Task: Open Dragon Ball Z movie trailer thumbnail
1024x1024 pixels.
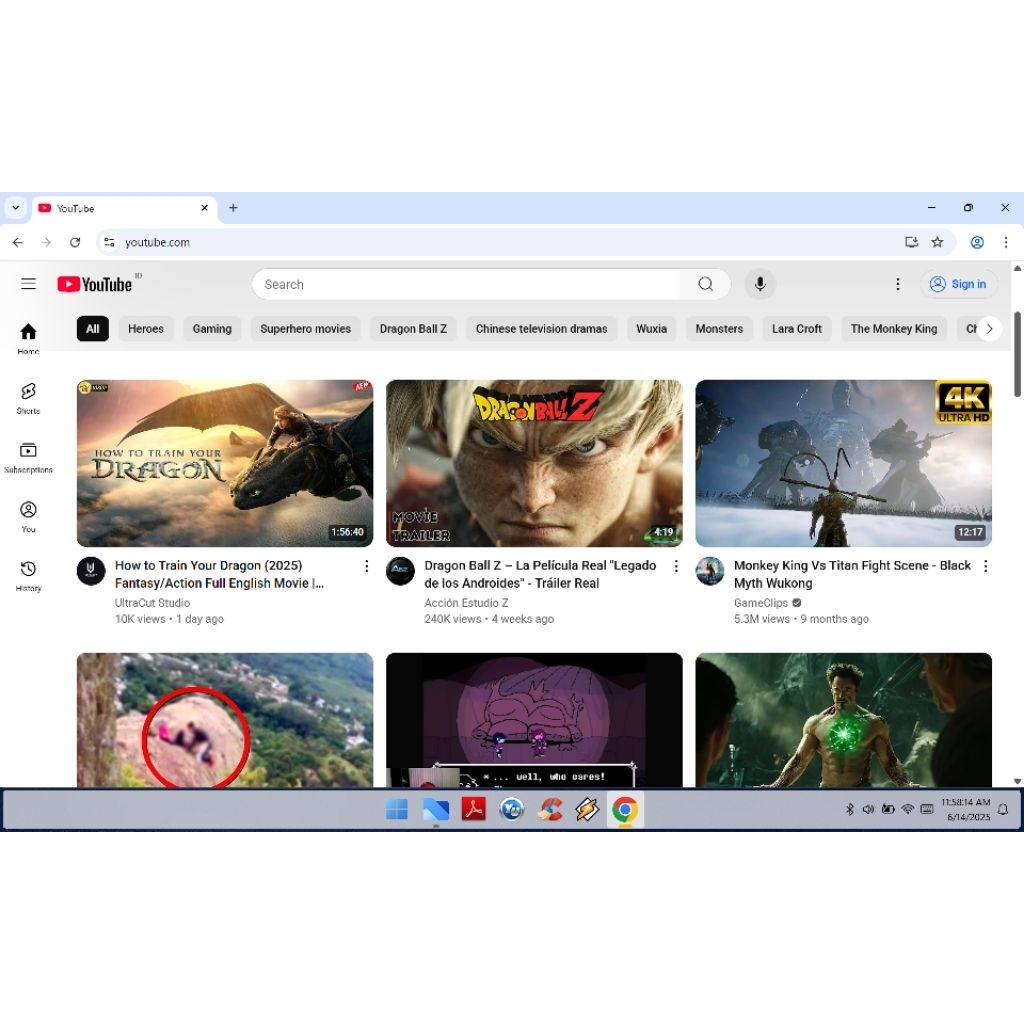Action: coord(534,463)
